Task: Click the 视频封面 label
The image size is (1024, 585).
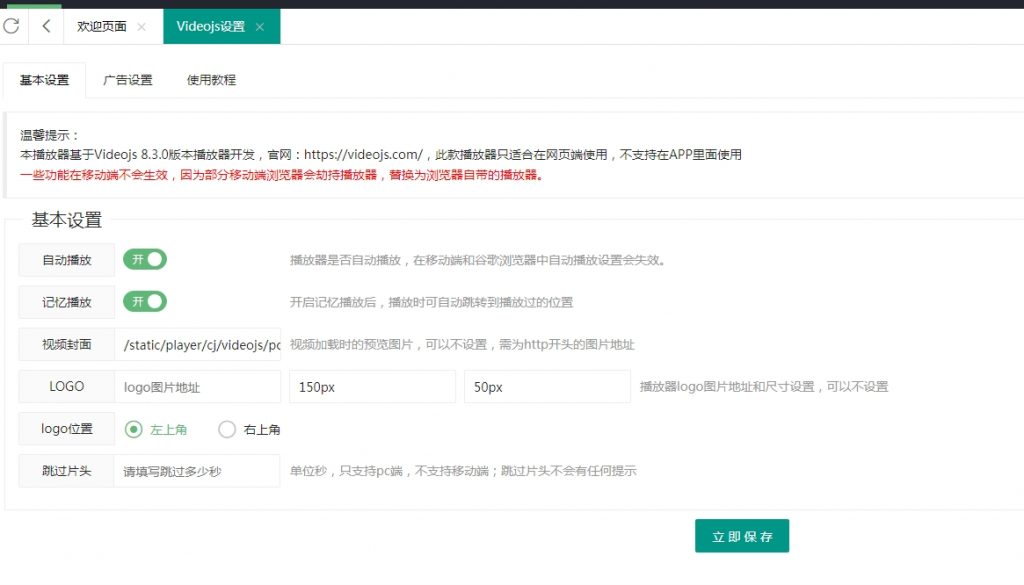Action: point(67,344)
